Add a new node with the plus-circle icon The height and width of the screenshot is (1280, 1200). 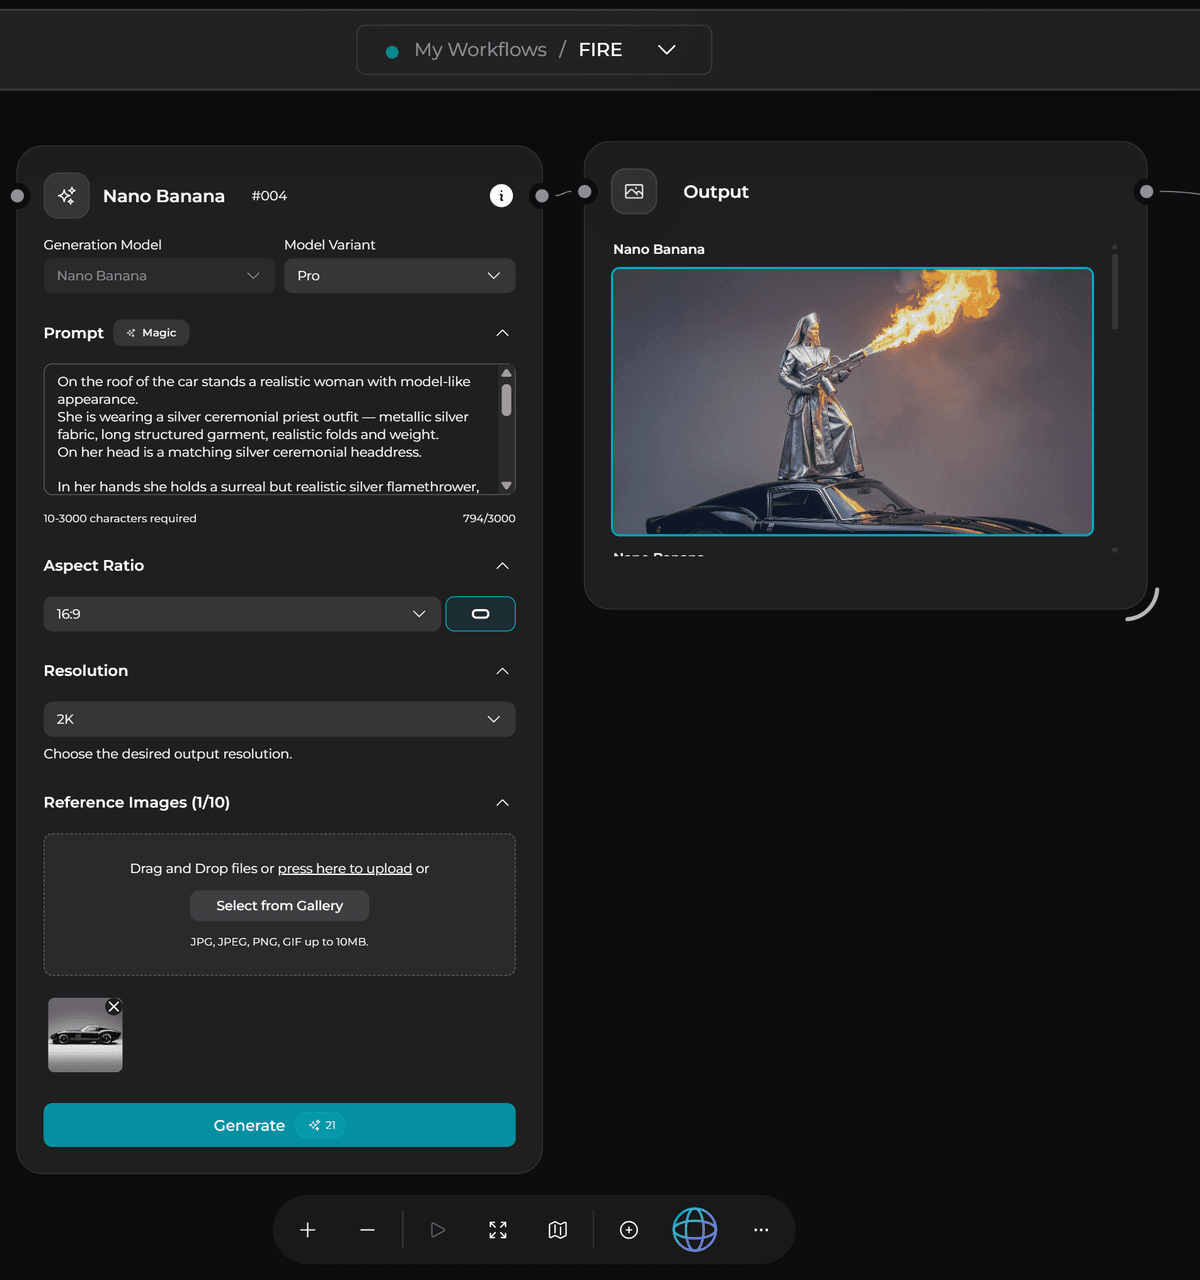coord(628,1229)
